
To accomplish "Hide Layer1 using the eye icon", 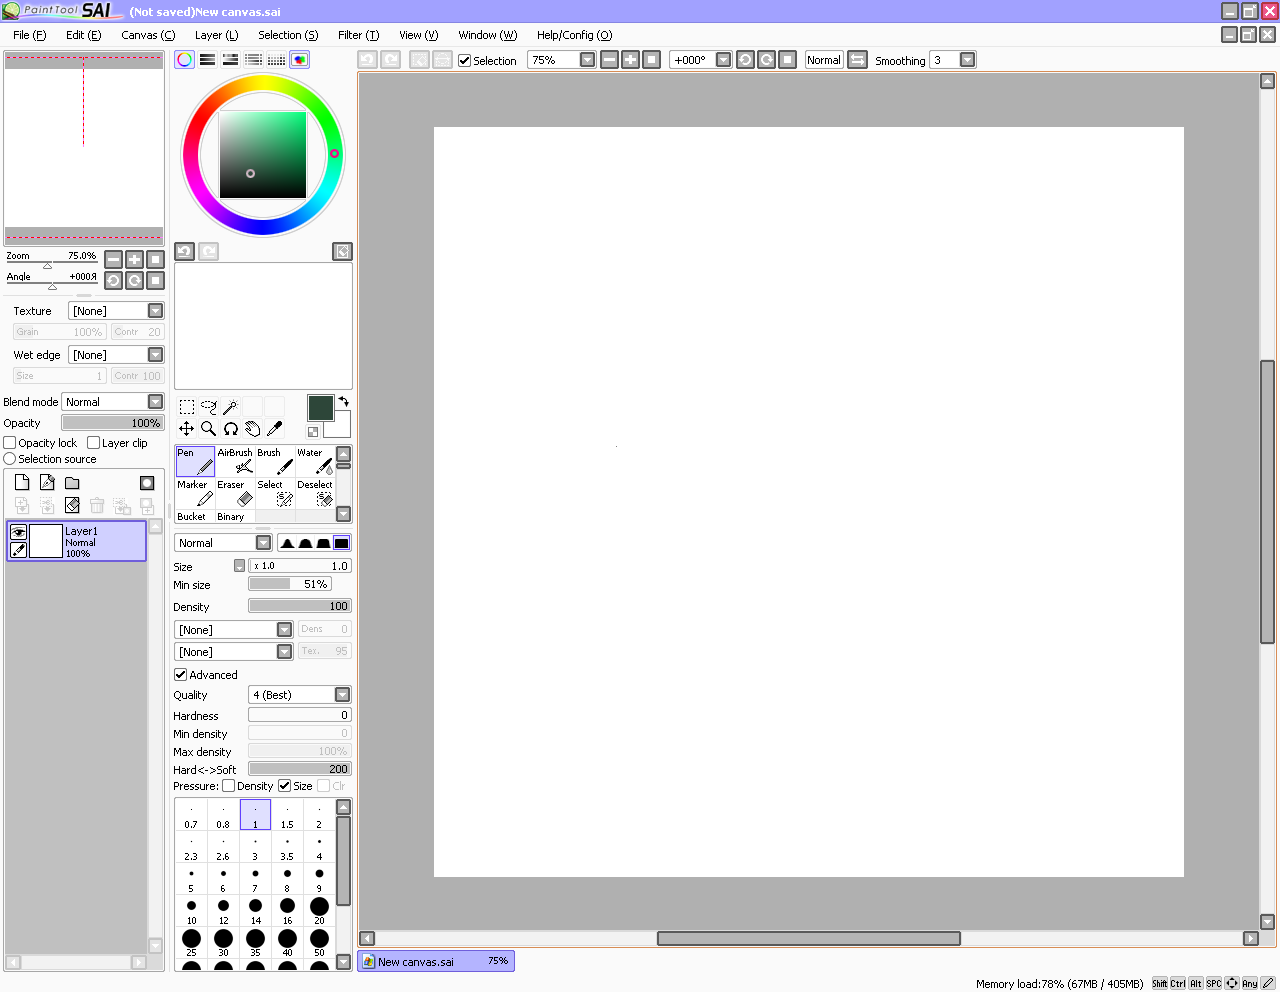I will 18,533.
